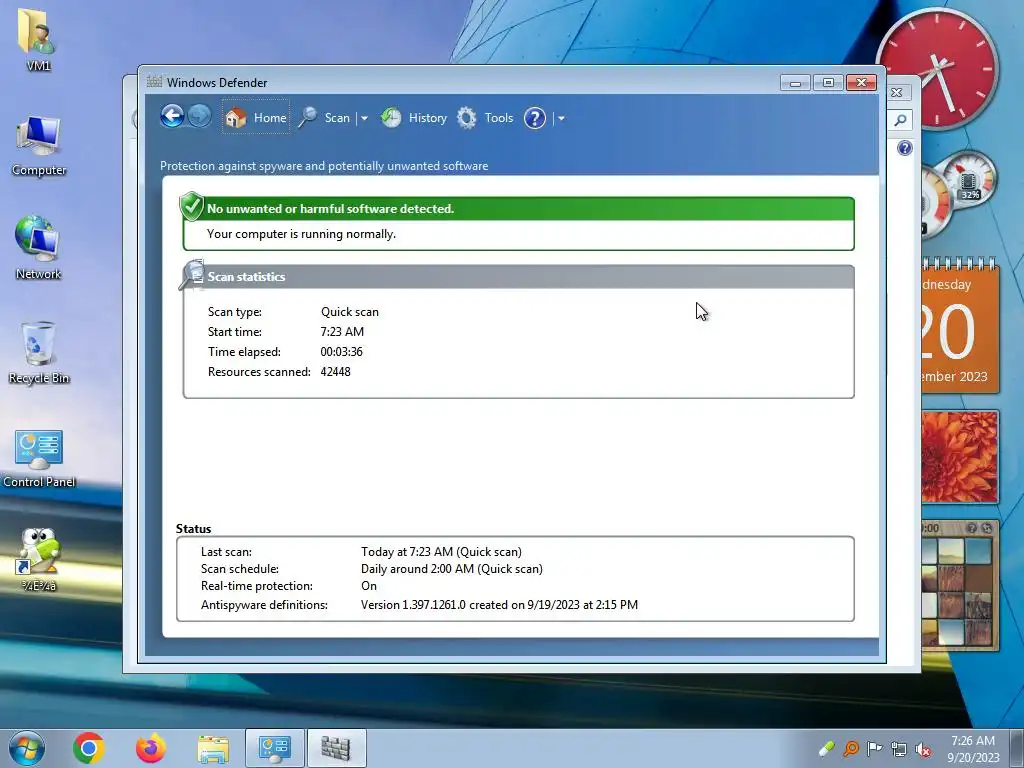Viewport: 1024px width, 768px height.
Task: Click the Antispyware definitions version text
Action: pyautogui.click(x=500, y=605)
